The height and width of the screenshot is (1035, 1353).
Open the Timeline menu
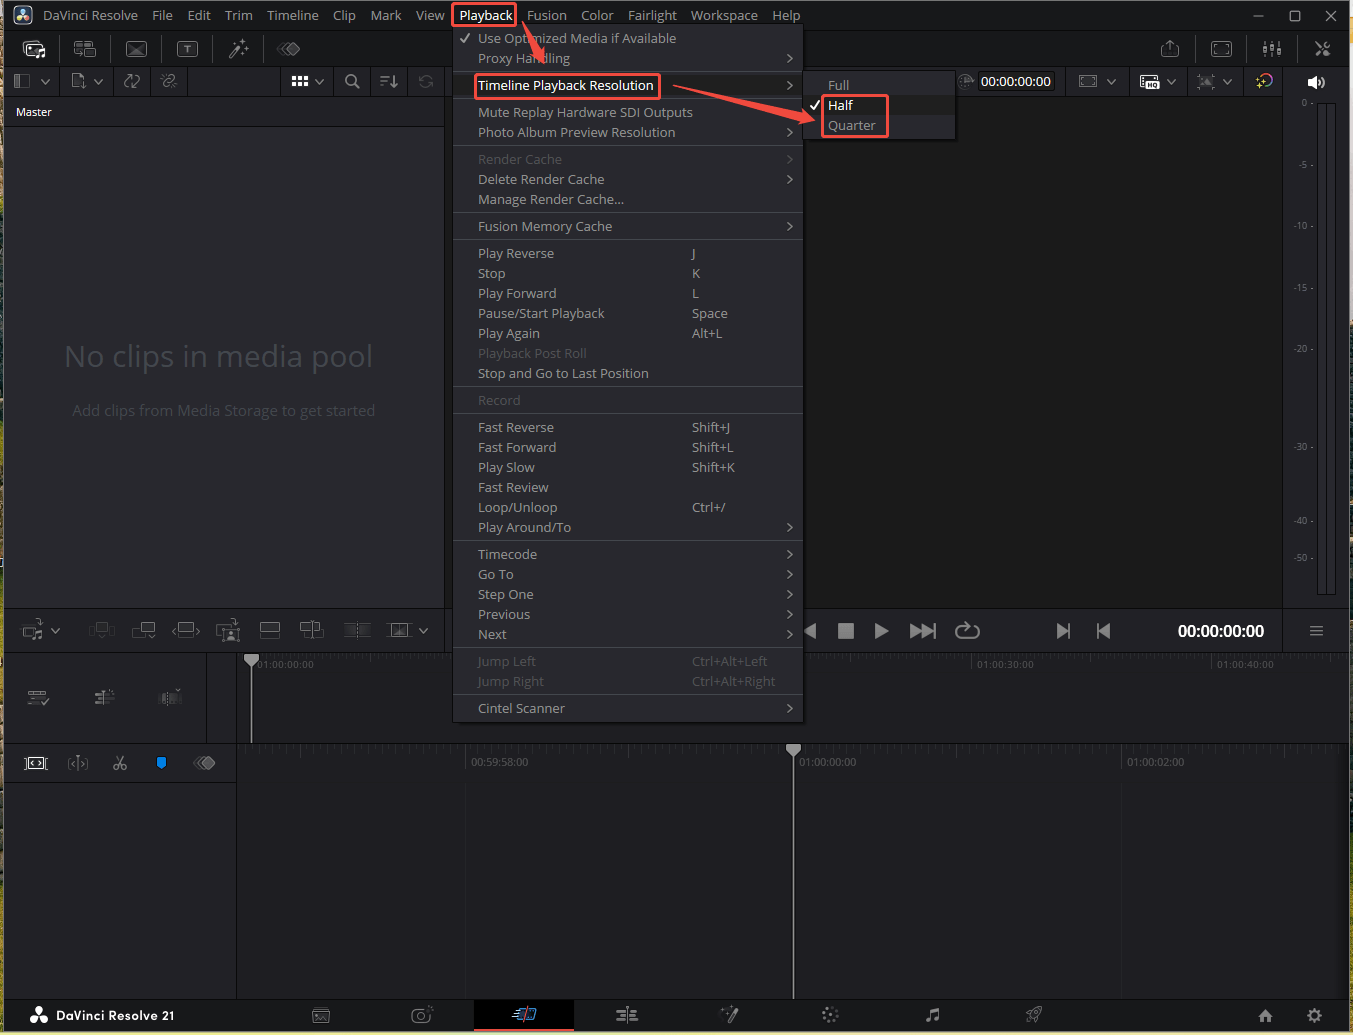pos(293,15)
